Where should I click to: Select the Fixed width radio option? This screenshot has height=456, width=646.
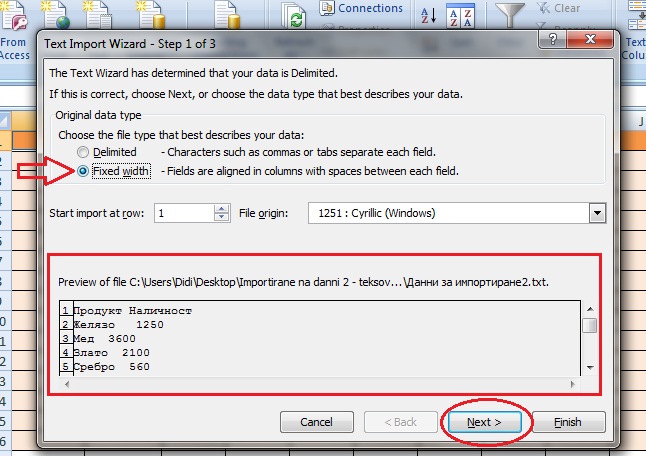click(x=83, y=171)
